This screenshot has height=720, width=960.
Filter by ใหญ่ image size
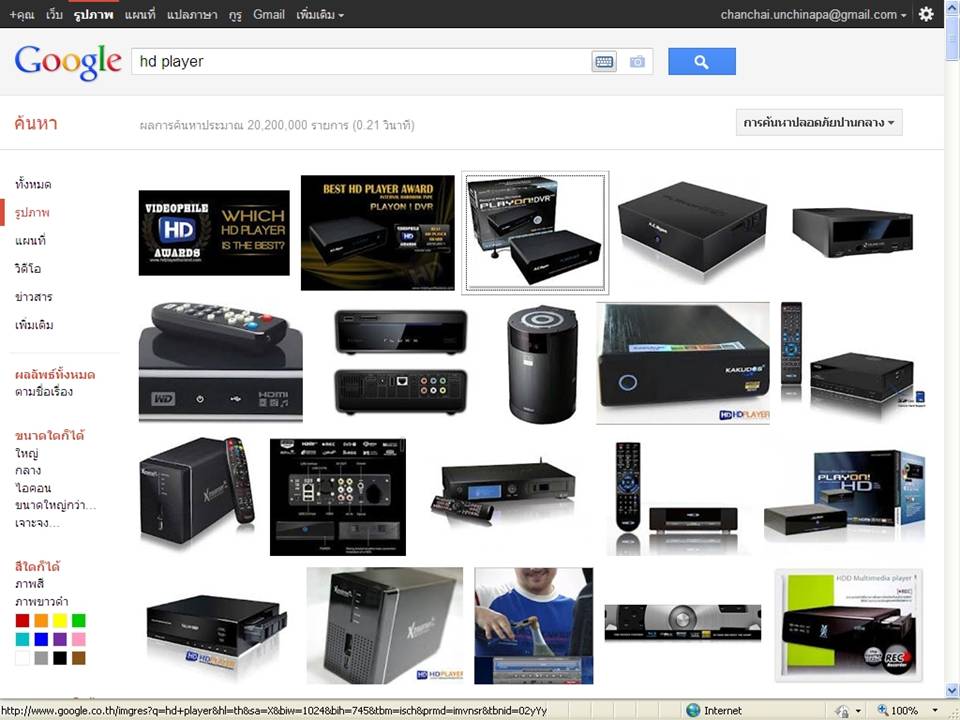(27, 453)
